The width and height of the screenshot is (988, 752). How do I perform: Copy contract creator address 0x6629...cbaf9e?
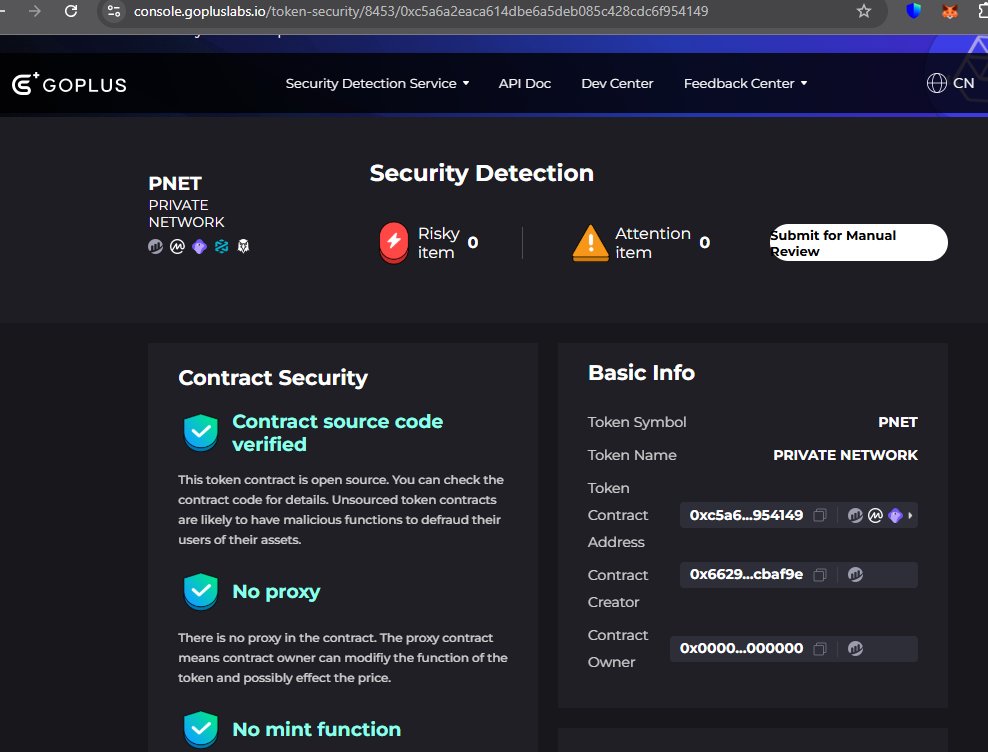point(820,575)
